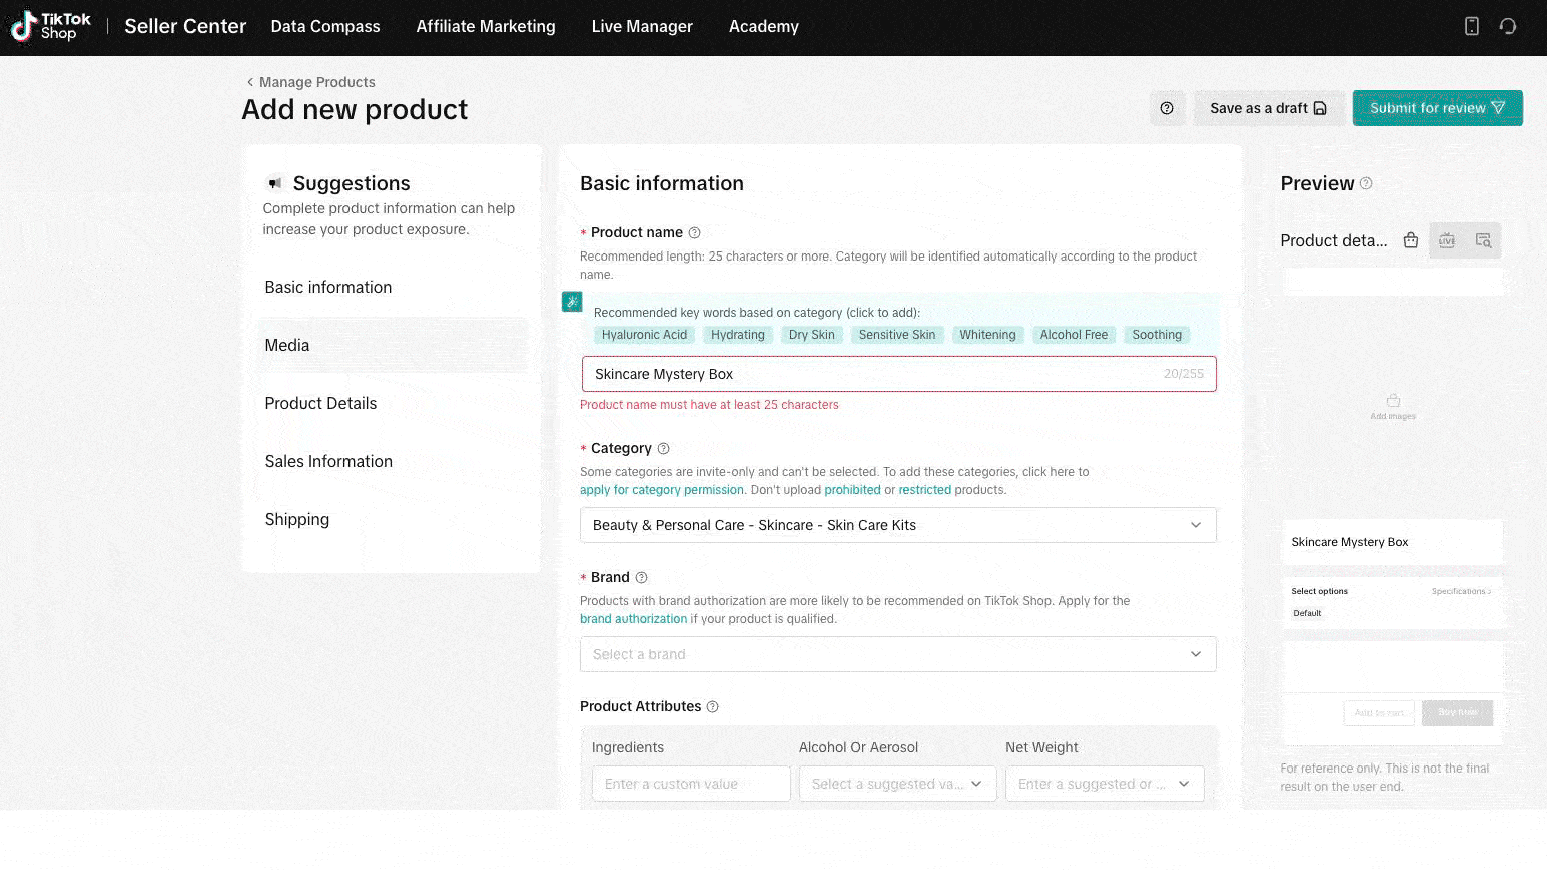The width and height of the screenshot is (1547, 870).
Task: Click the mobile app phone icon
Action: [1471, 27]
